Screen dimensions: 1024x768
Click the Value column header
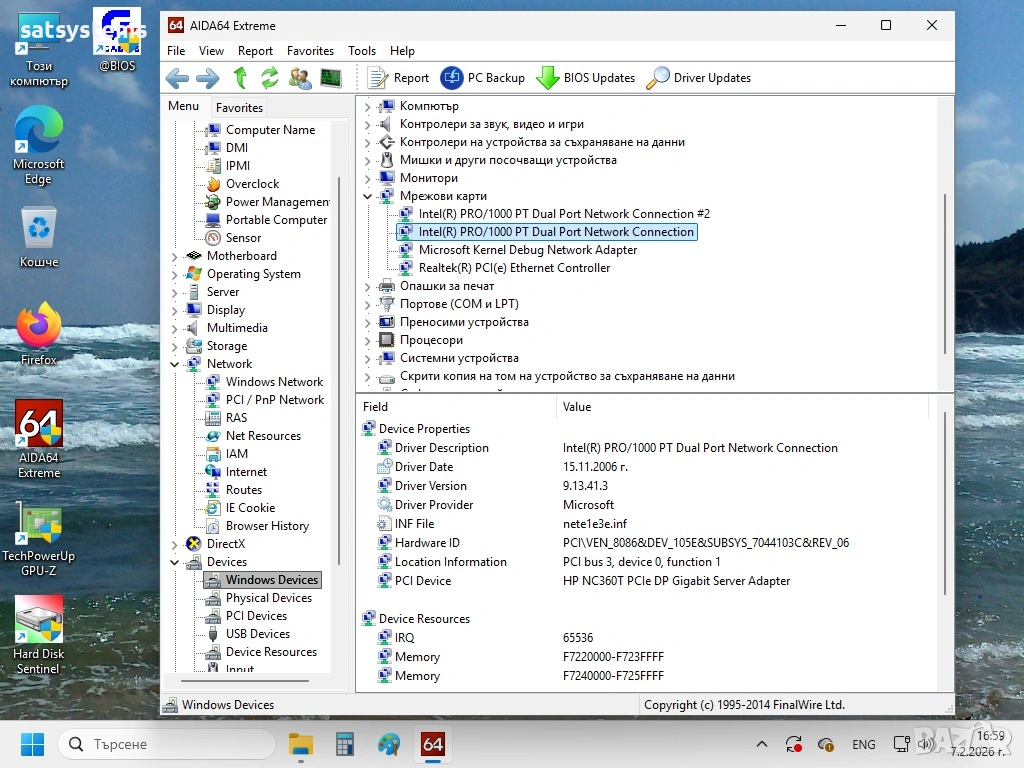pyautogui.click(x=577, y=407)
